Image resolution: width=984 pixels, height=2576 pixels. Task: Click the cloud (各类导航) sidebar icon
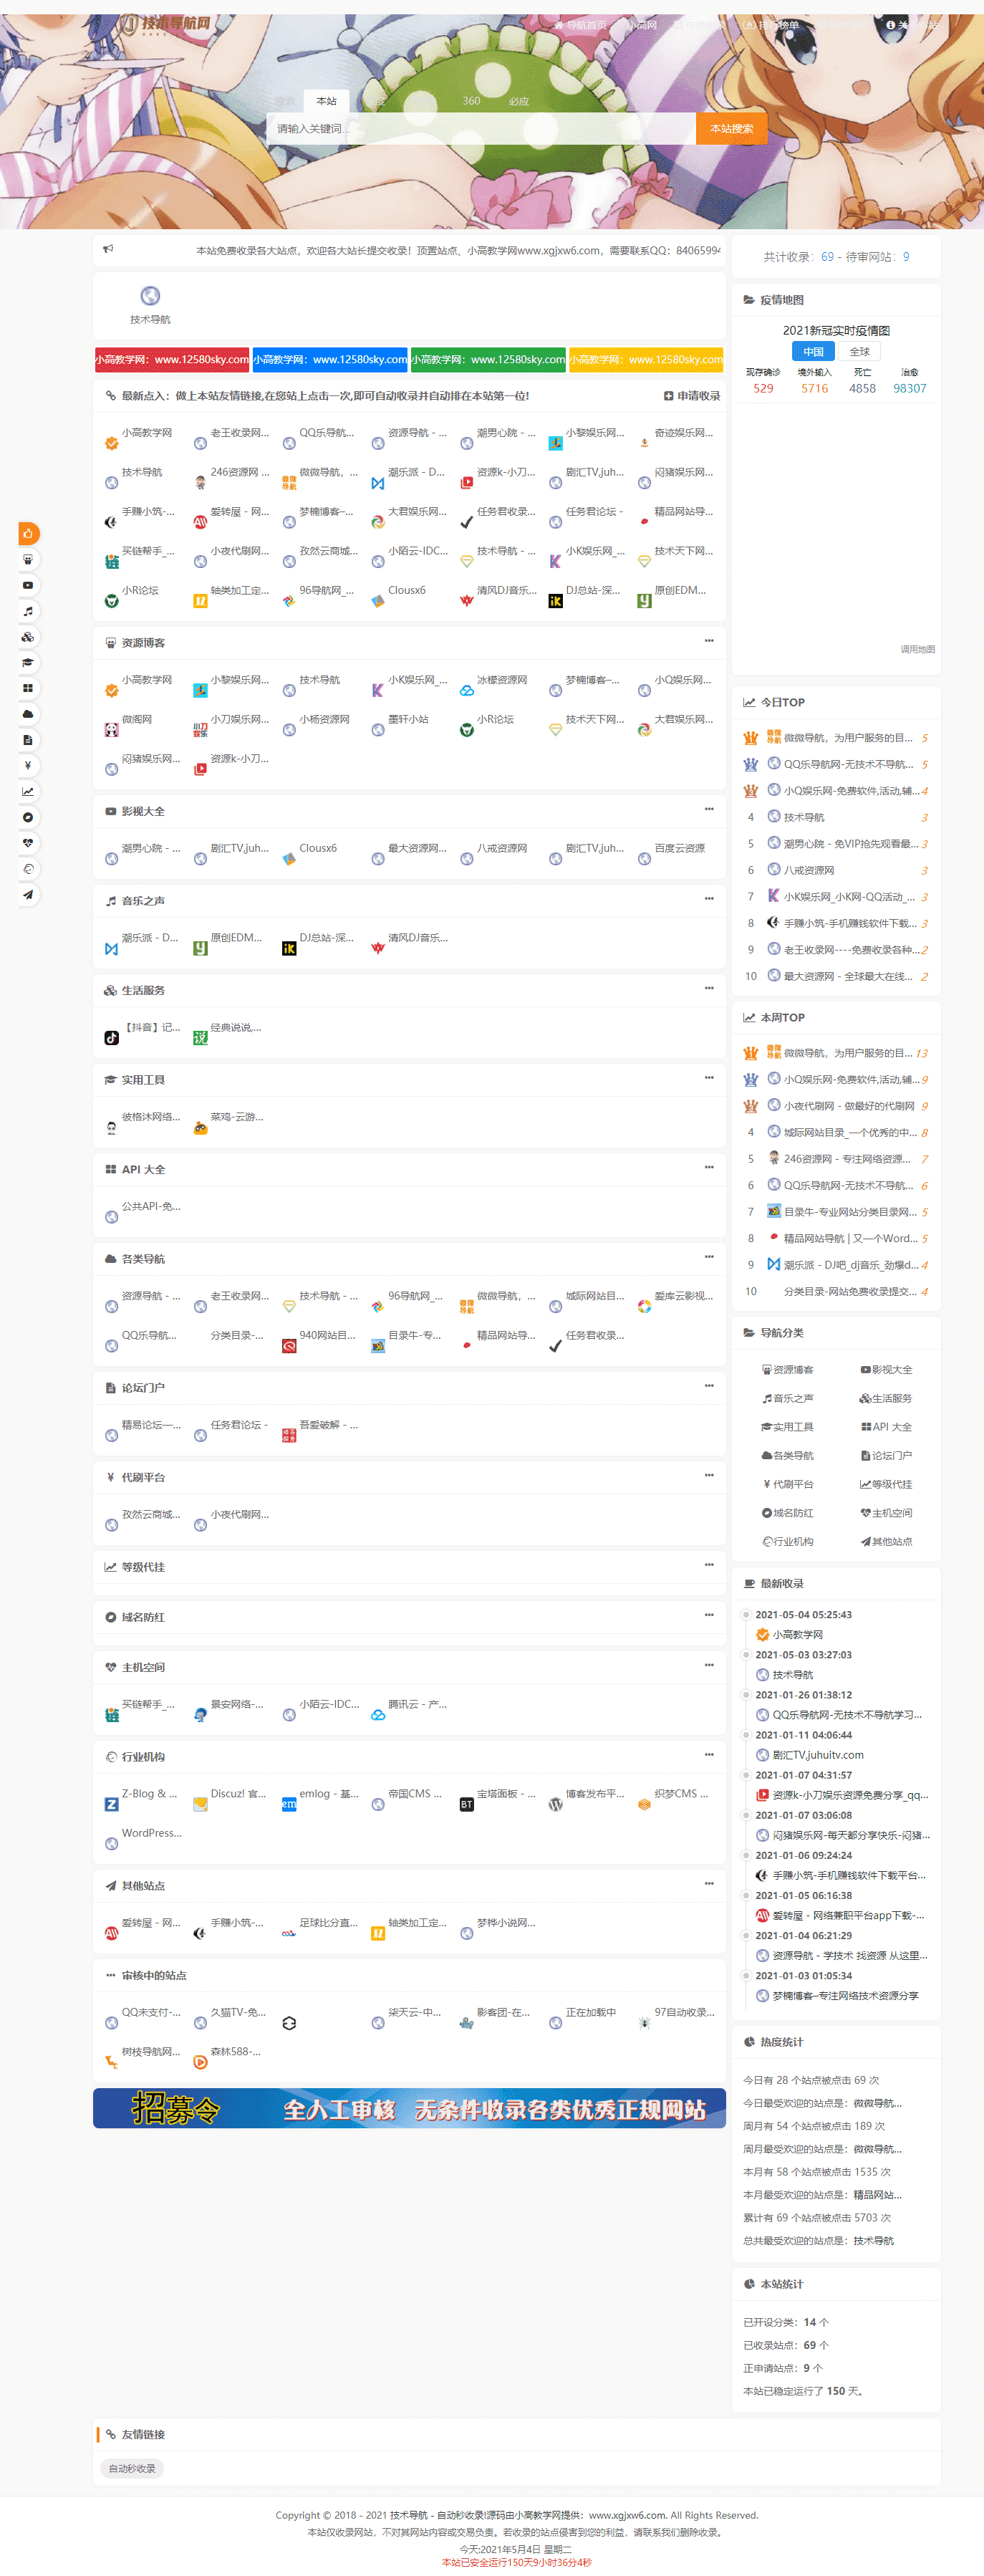click(x=28, y=714)
